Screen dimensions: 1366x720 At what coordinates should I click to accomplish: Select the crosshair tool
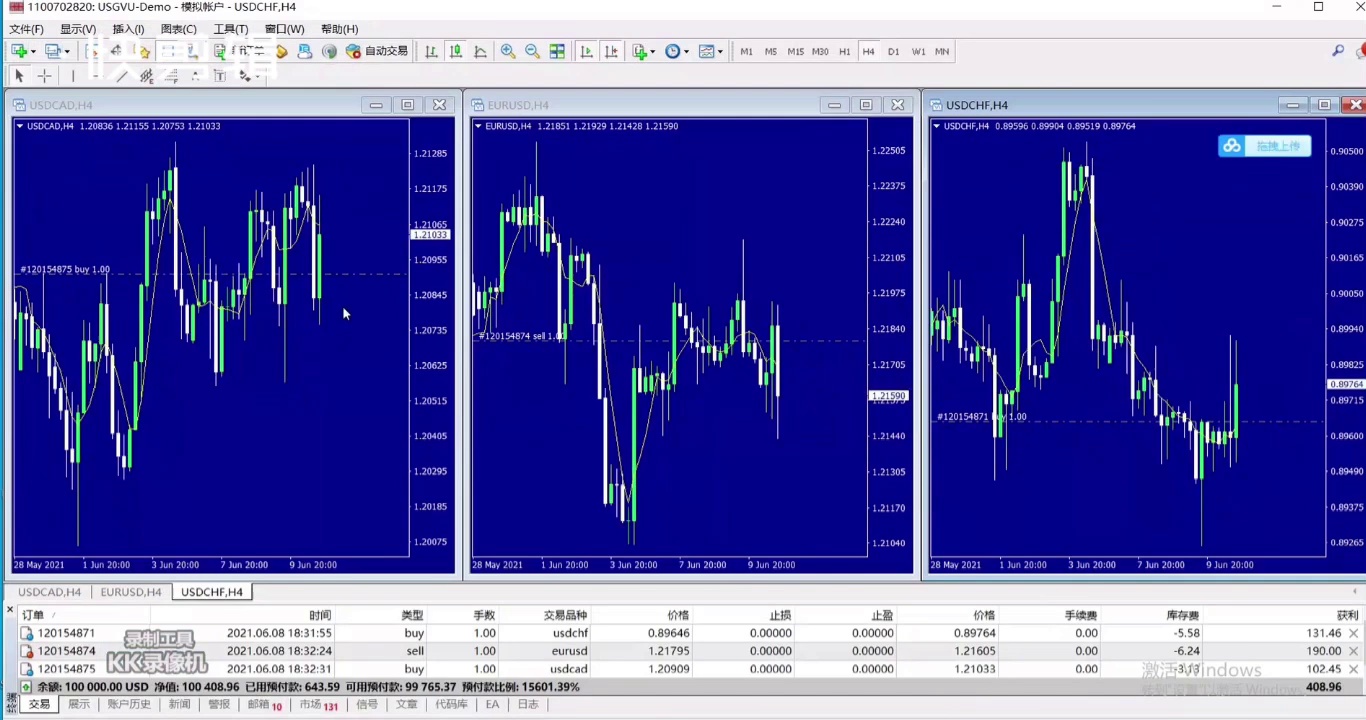44,76
